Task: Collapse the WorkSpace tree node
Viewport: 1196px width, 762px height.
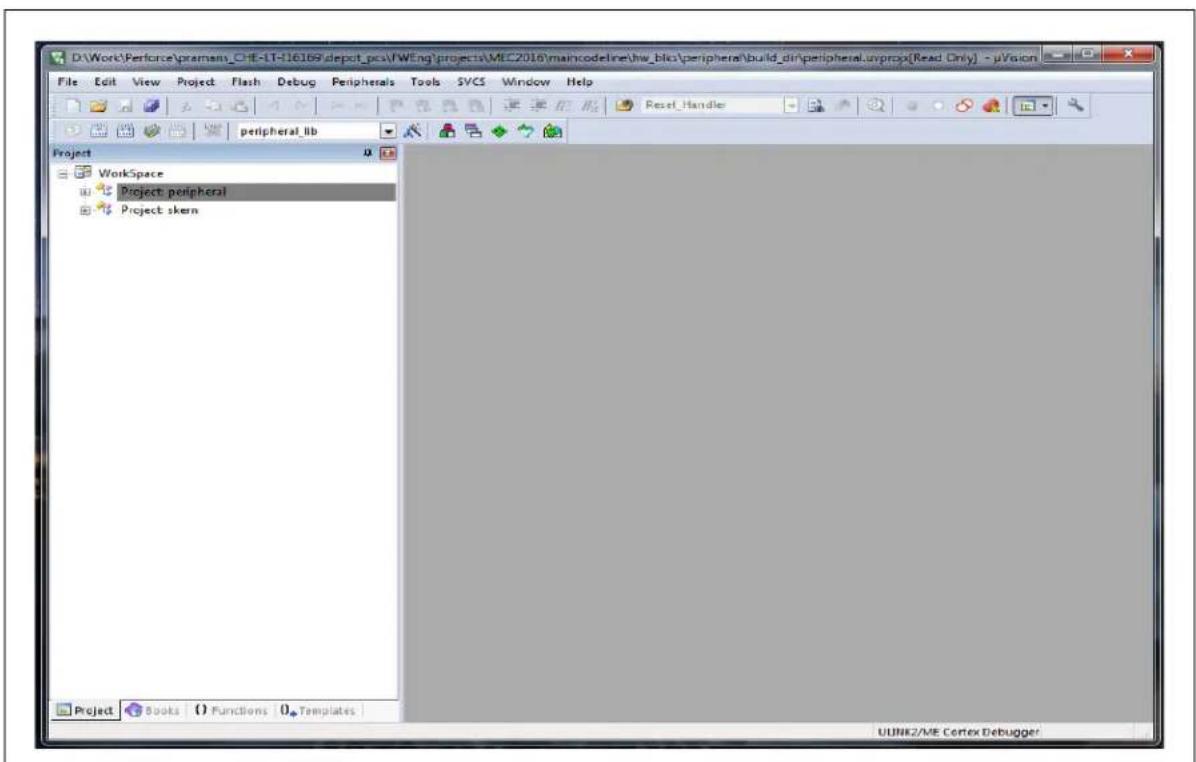Action: (x=64, y=173)
